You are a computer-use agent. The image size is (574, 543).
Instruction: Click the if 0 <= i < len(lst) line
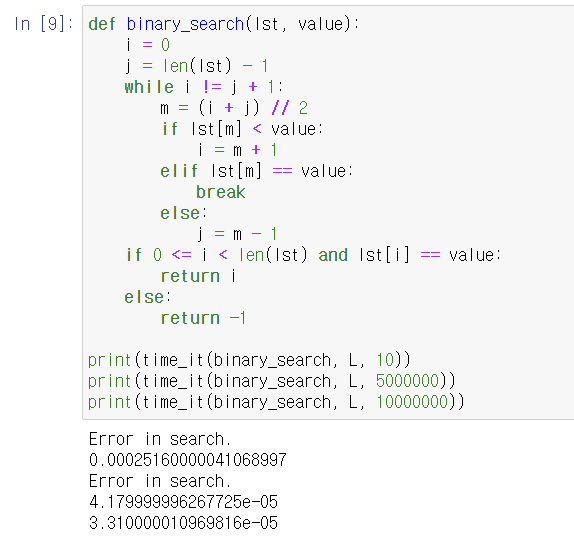(313, 255)
